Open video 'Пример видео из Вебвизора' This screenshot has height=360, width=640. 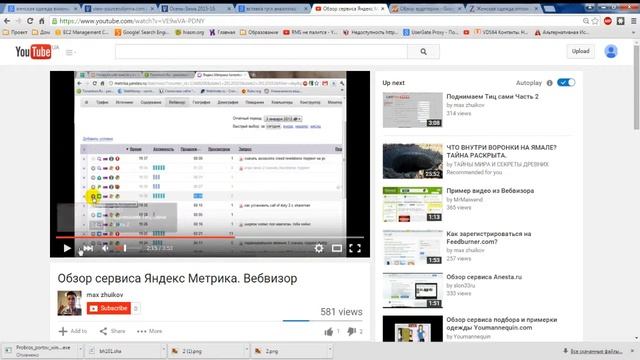click(490, 191)
